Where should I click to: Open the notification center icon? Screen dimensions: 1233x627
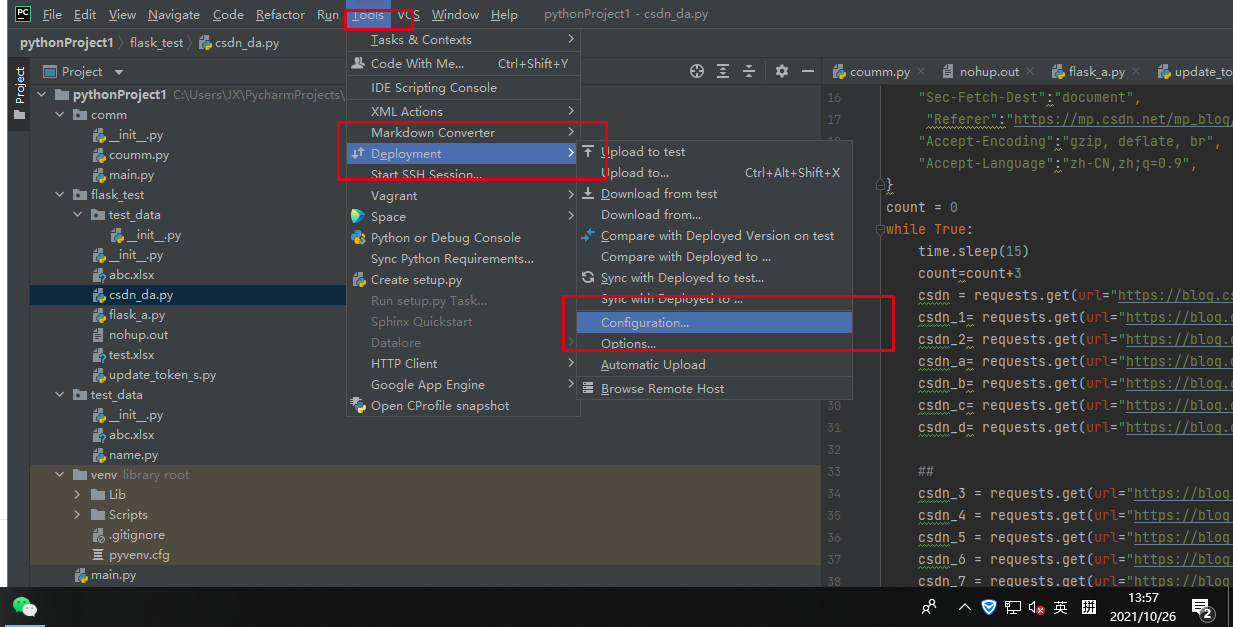point(1203,607)
